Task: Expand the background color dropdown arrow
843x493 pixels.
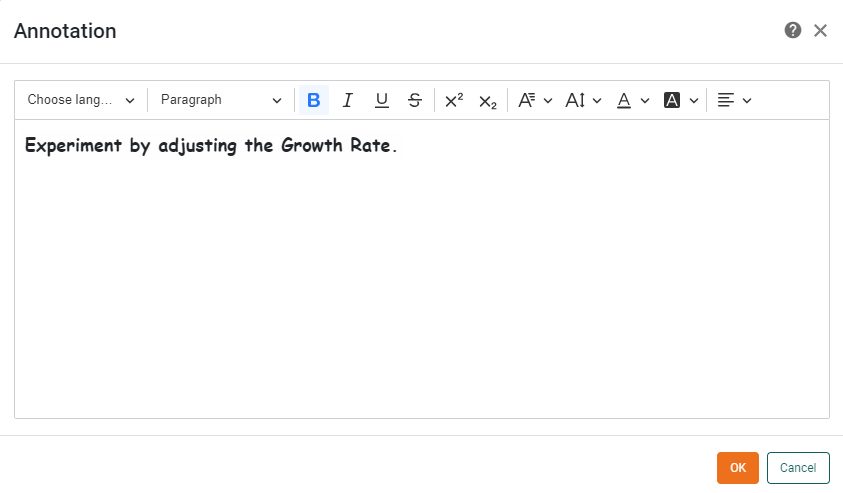Action: [x=694, y=101]
